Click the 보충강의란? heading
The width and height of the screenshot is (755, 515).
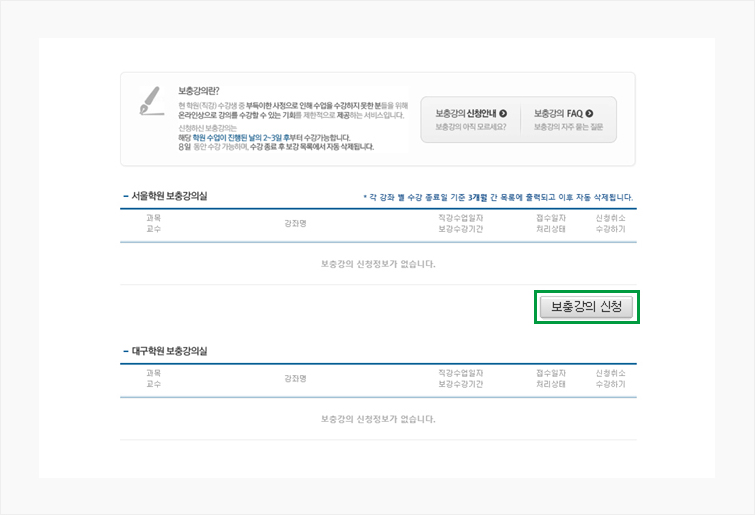(199, 90)
